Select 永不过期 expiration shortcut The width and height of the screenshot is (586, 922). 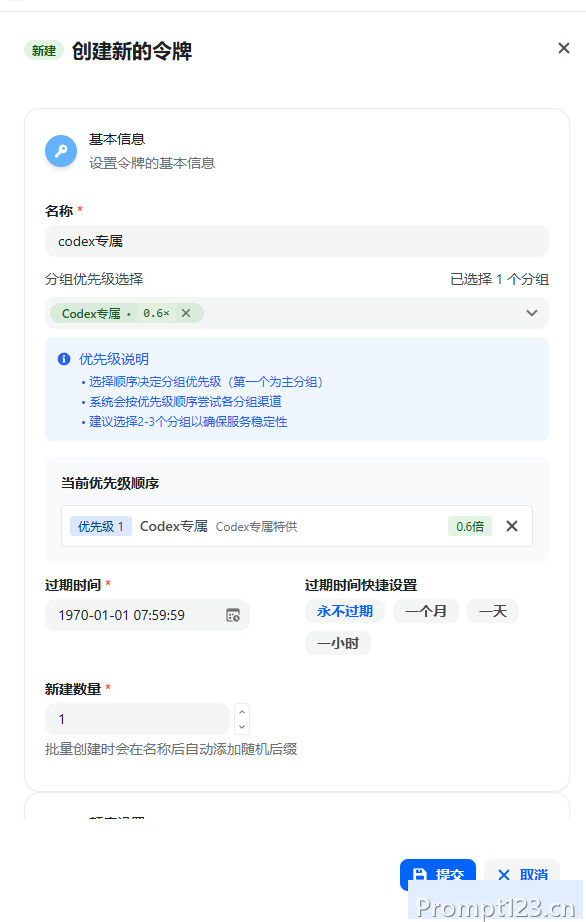pos(344,611)
